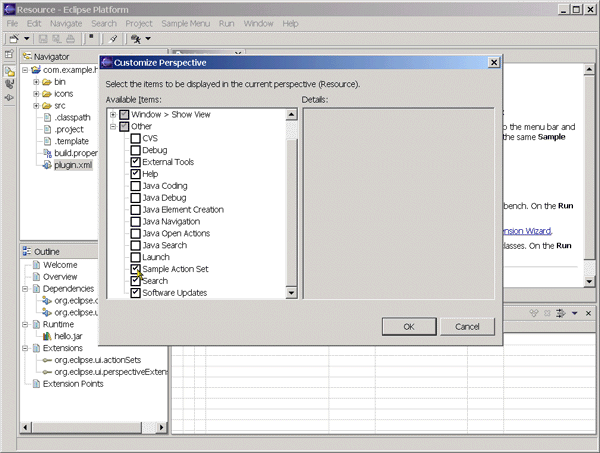Screen dimensions: 600x453
Task: Click the bottom view menu dropdown arrow
Action: 574,313
